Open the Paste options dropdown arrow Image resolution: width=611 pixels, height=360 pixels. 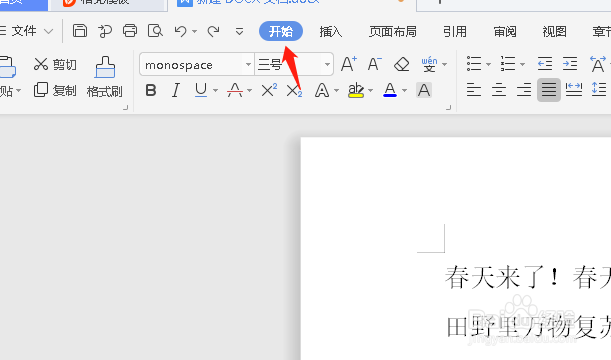[18, 91]
